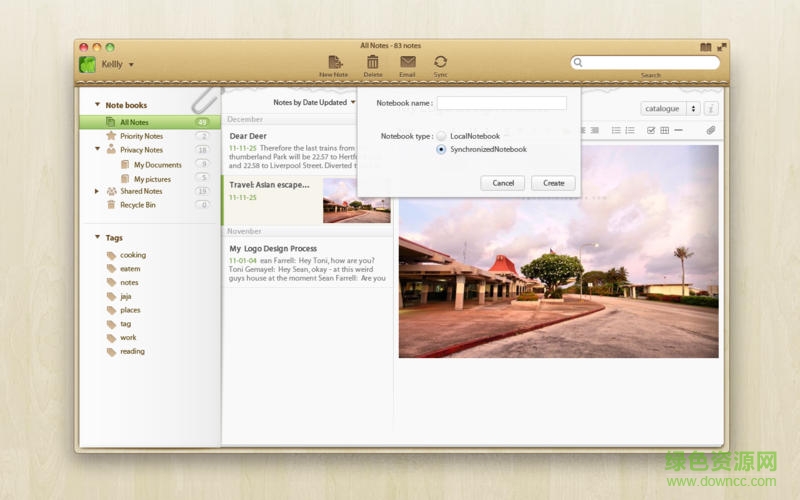The width and height of the screenshot is (800, 500).
Task: Insert a table using the table icon
Action: pos(664,130)
